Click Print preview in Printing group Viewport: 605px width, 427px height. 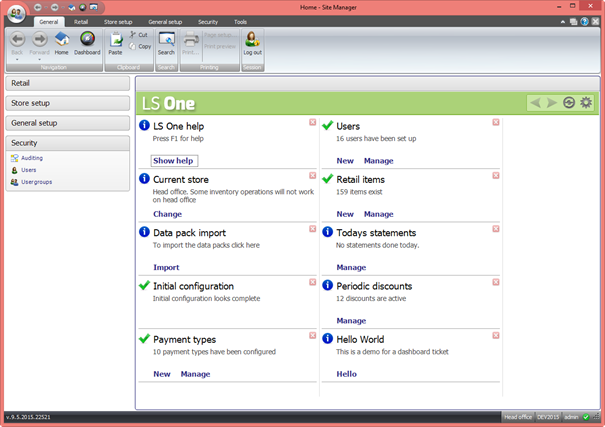(x=220, y=46)
